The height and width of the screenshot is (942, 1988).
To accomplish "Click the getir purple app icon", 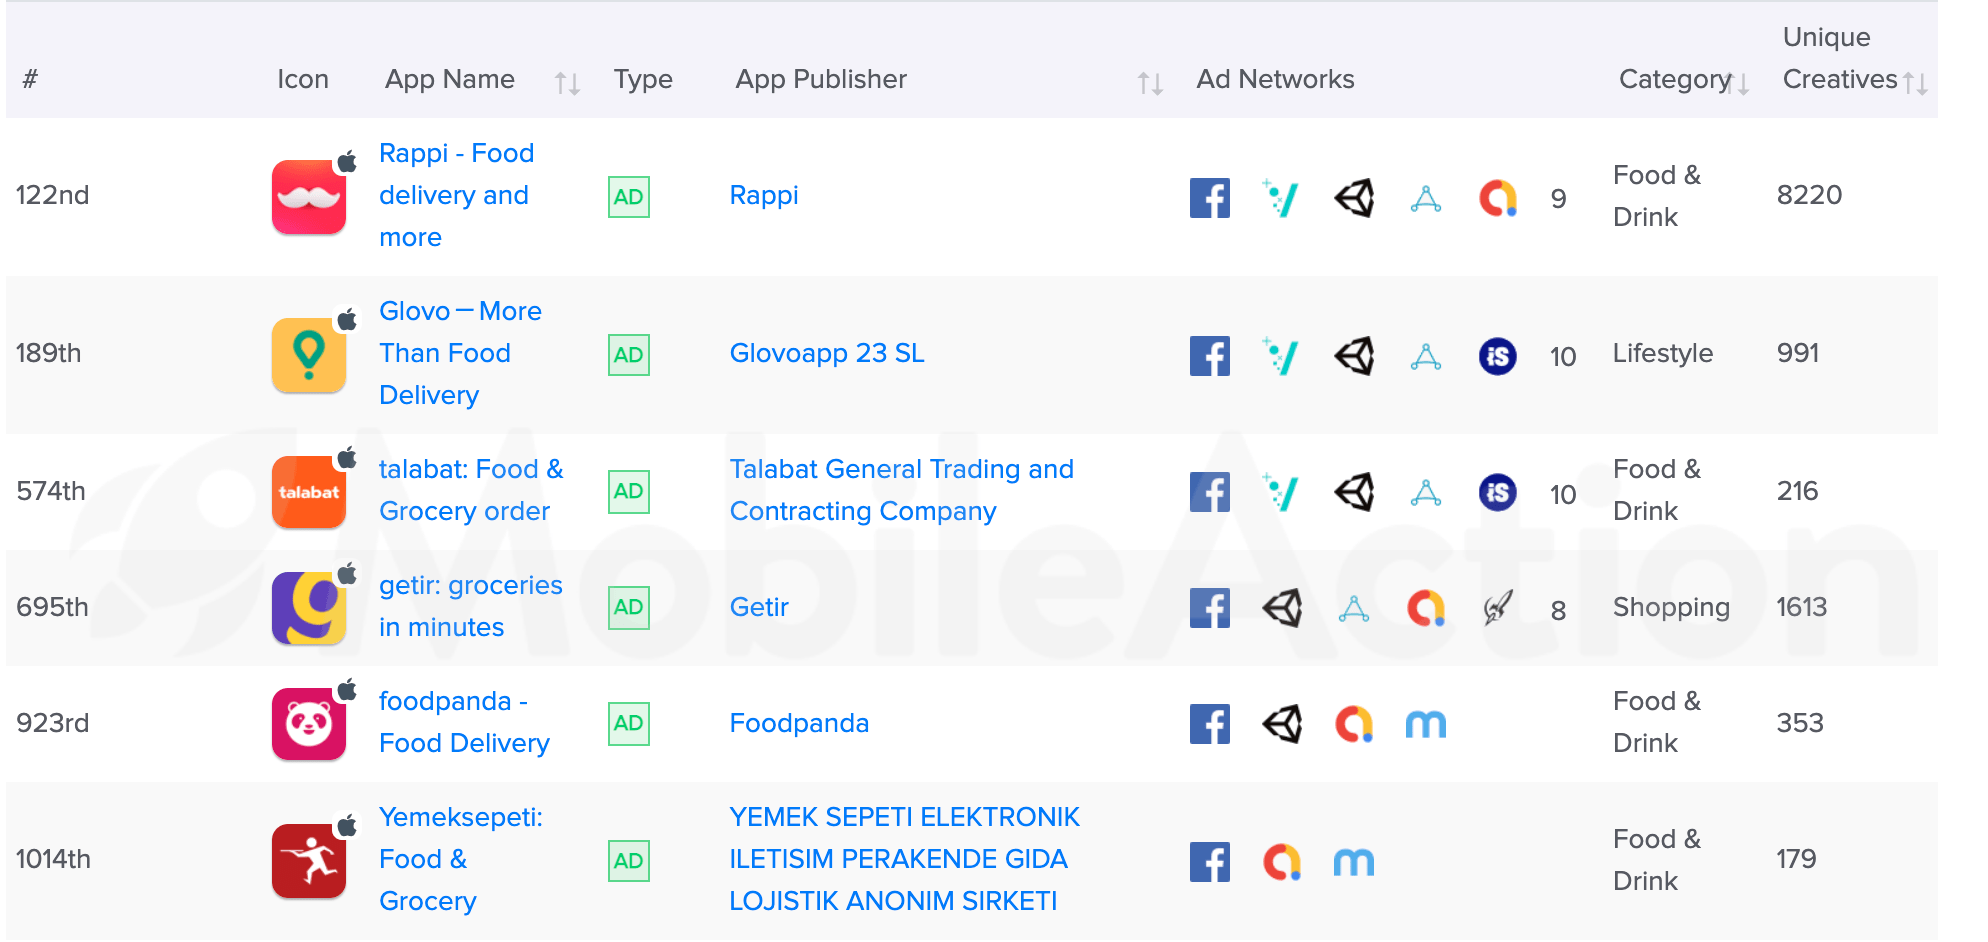I will pos(309,608).
